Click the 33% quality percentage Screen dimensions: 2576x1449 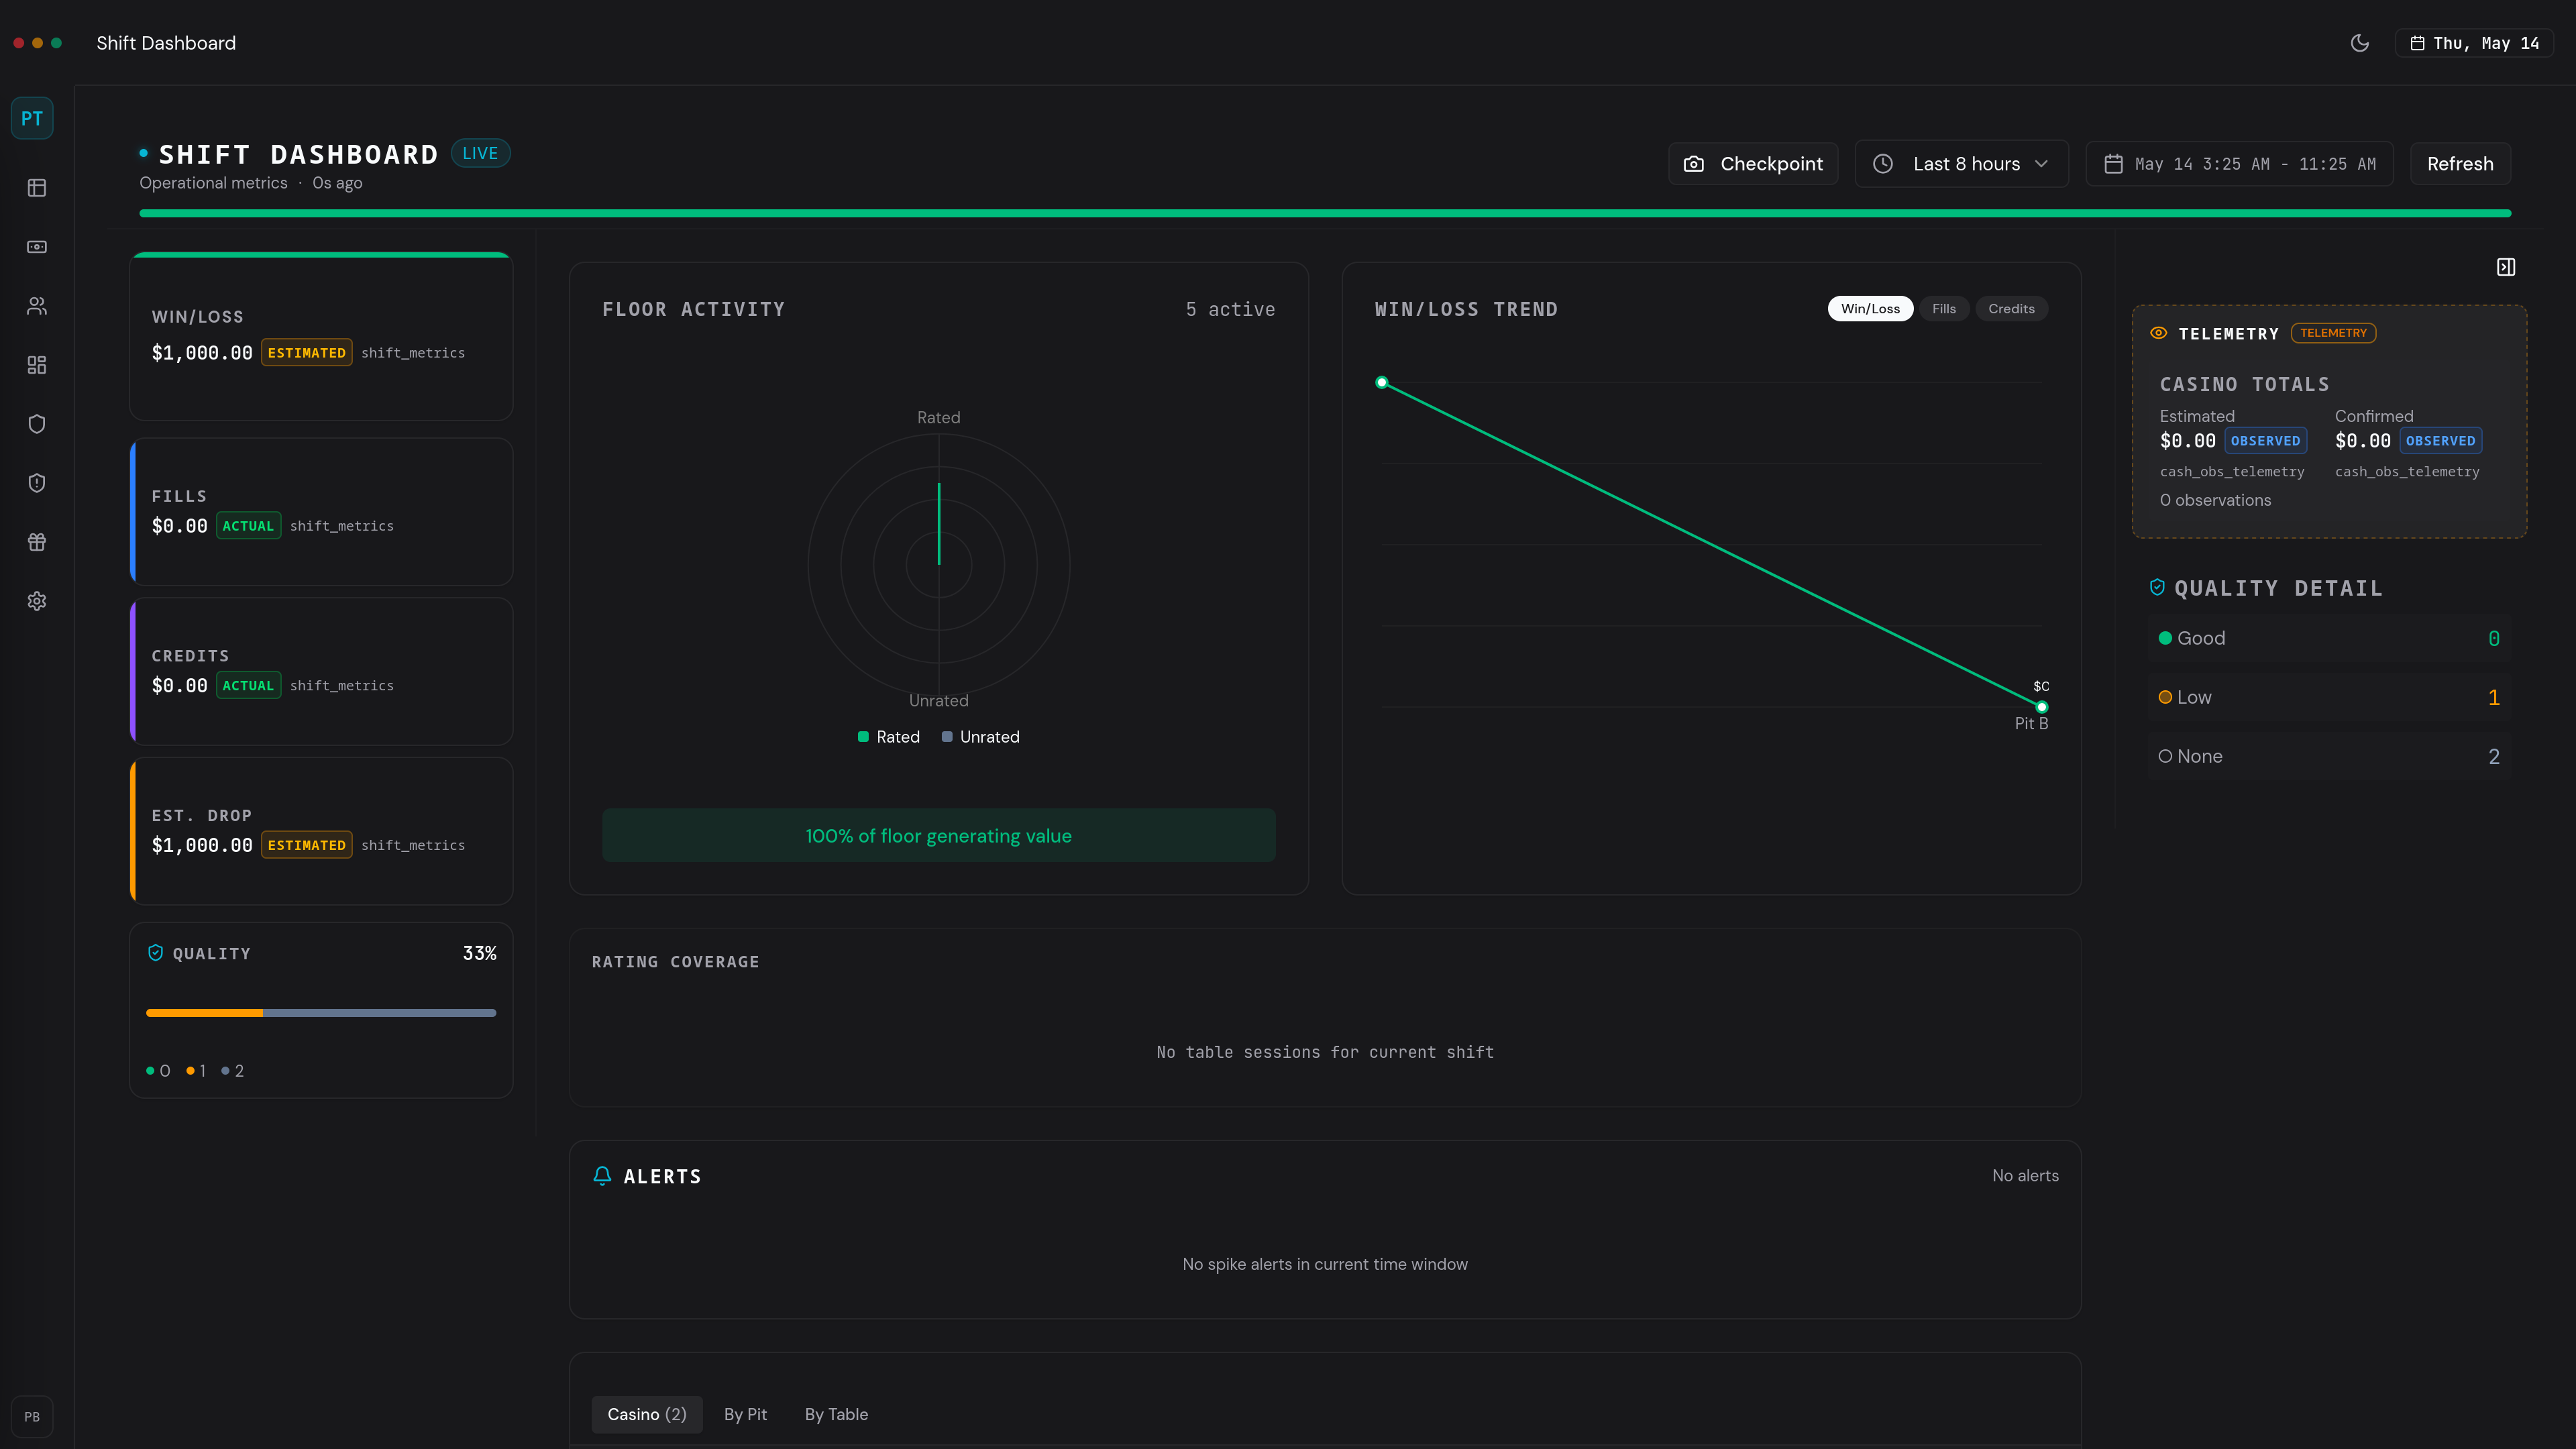(479, 953)
